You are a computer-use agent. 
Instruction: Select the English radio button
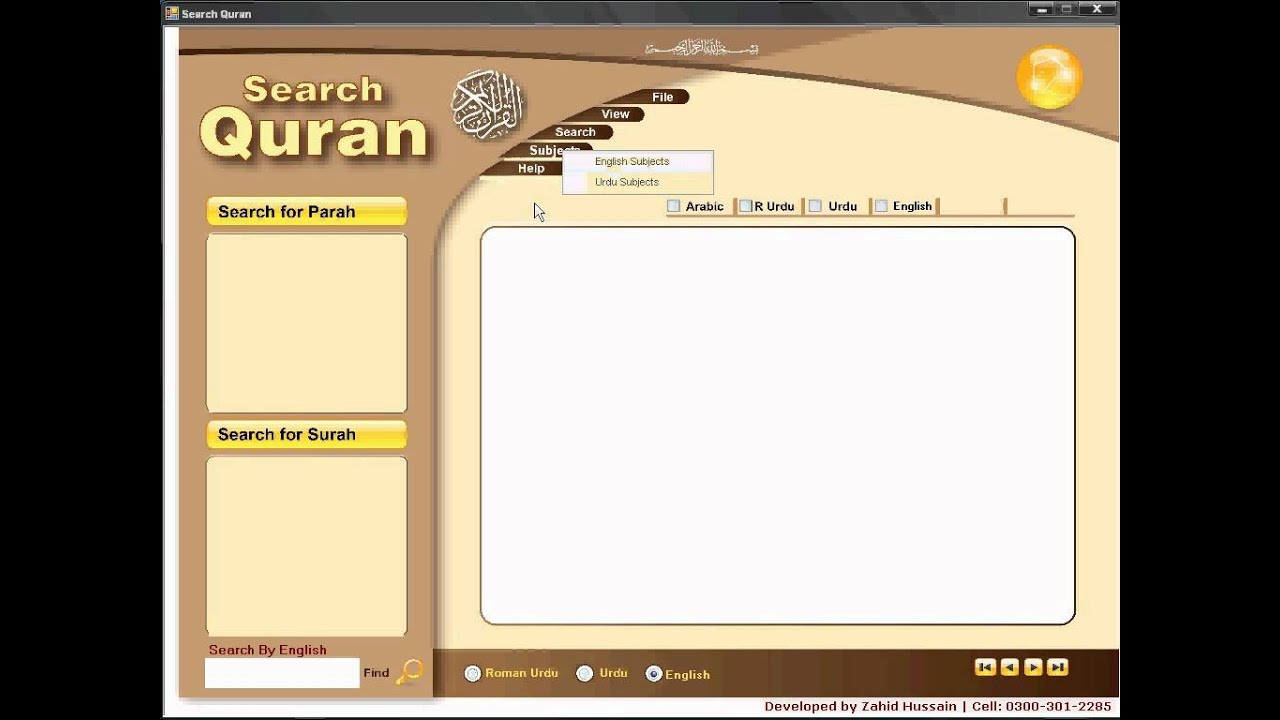(x=654, y=674)
